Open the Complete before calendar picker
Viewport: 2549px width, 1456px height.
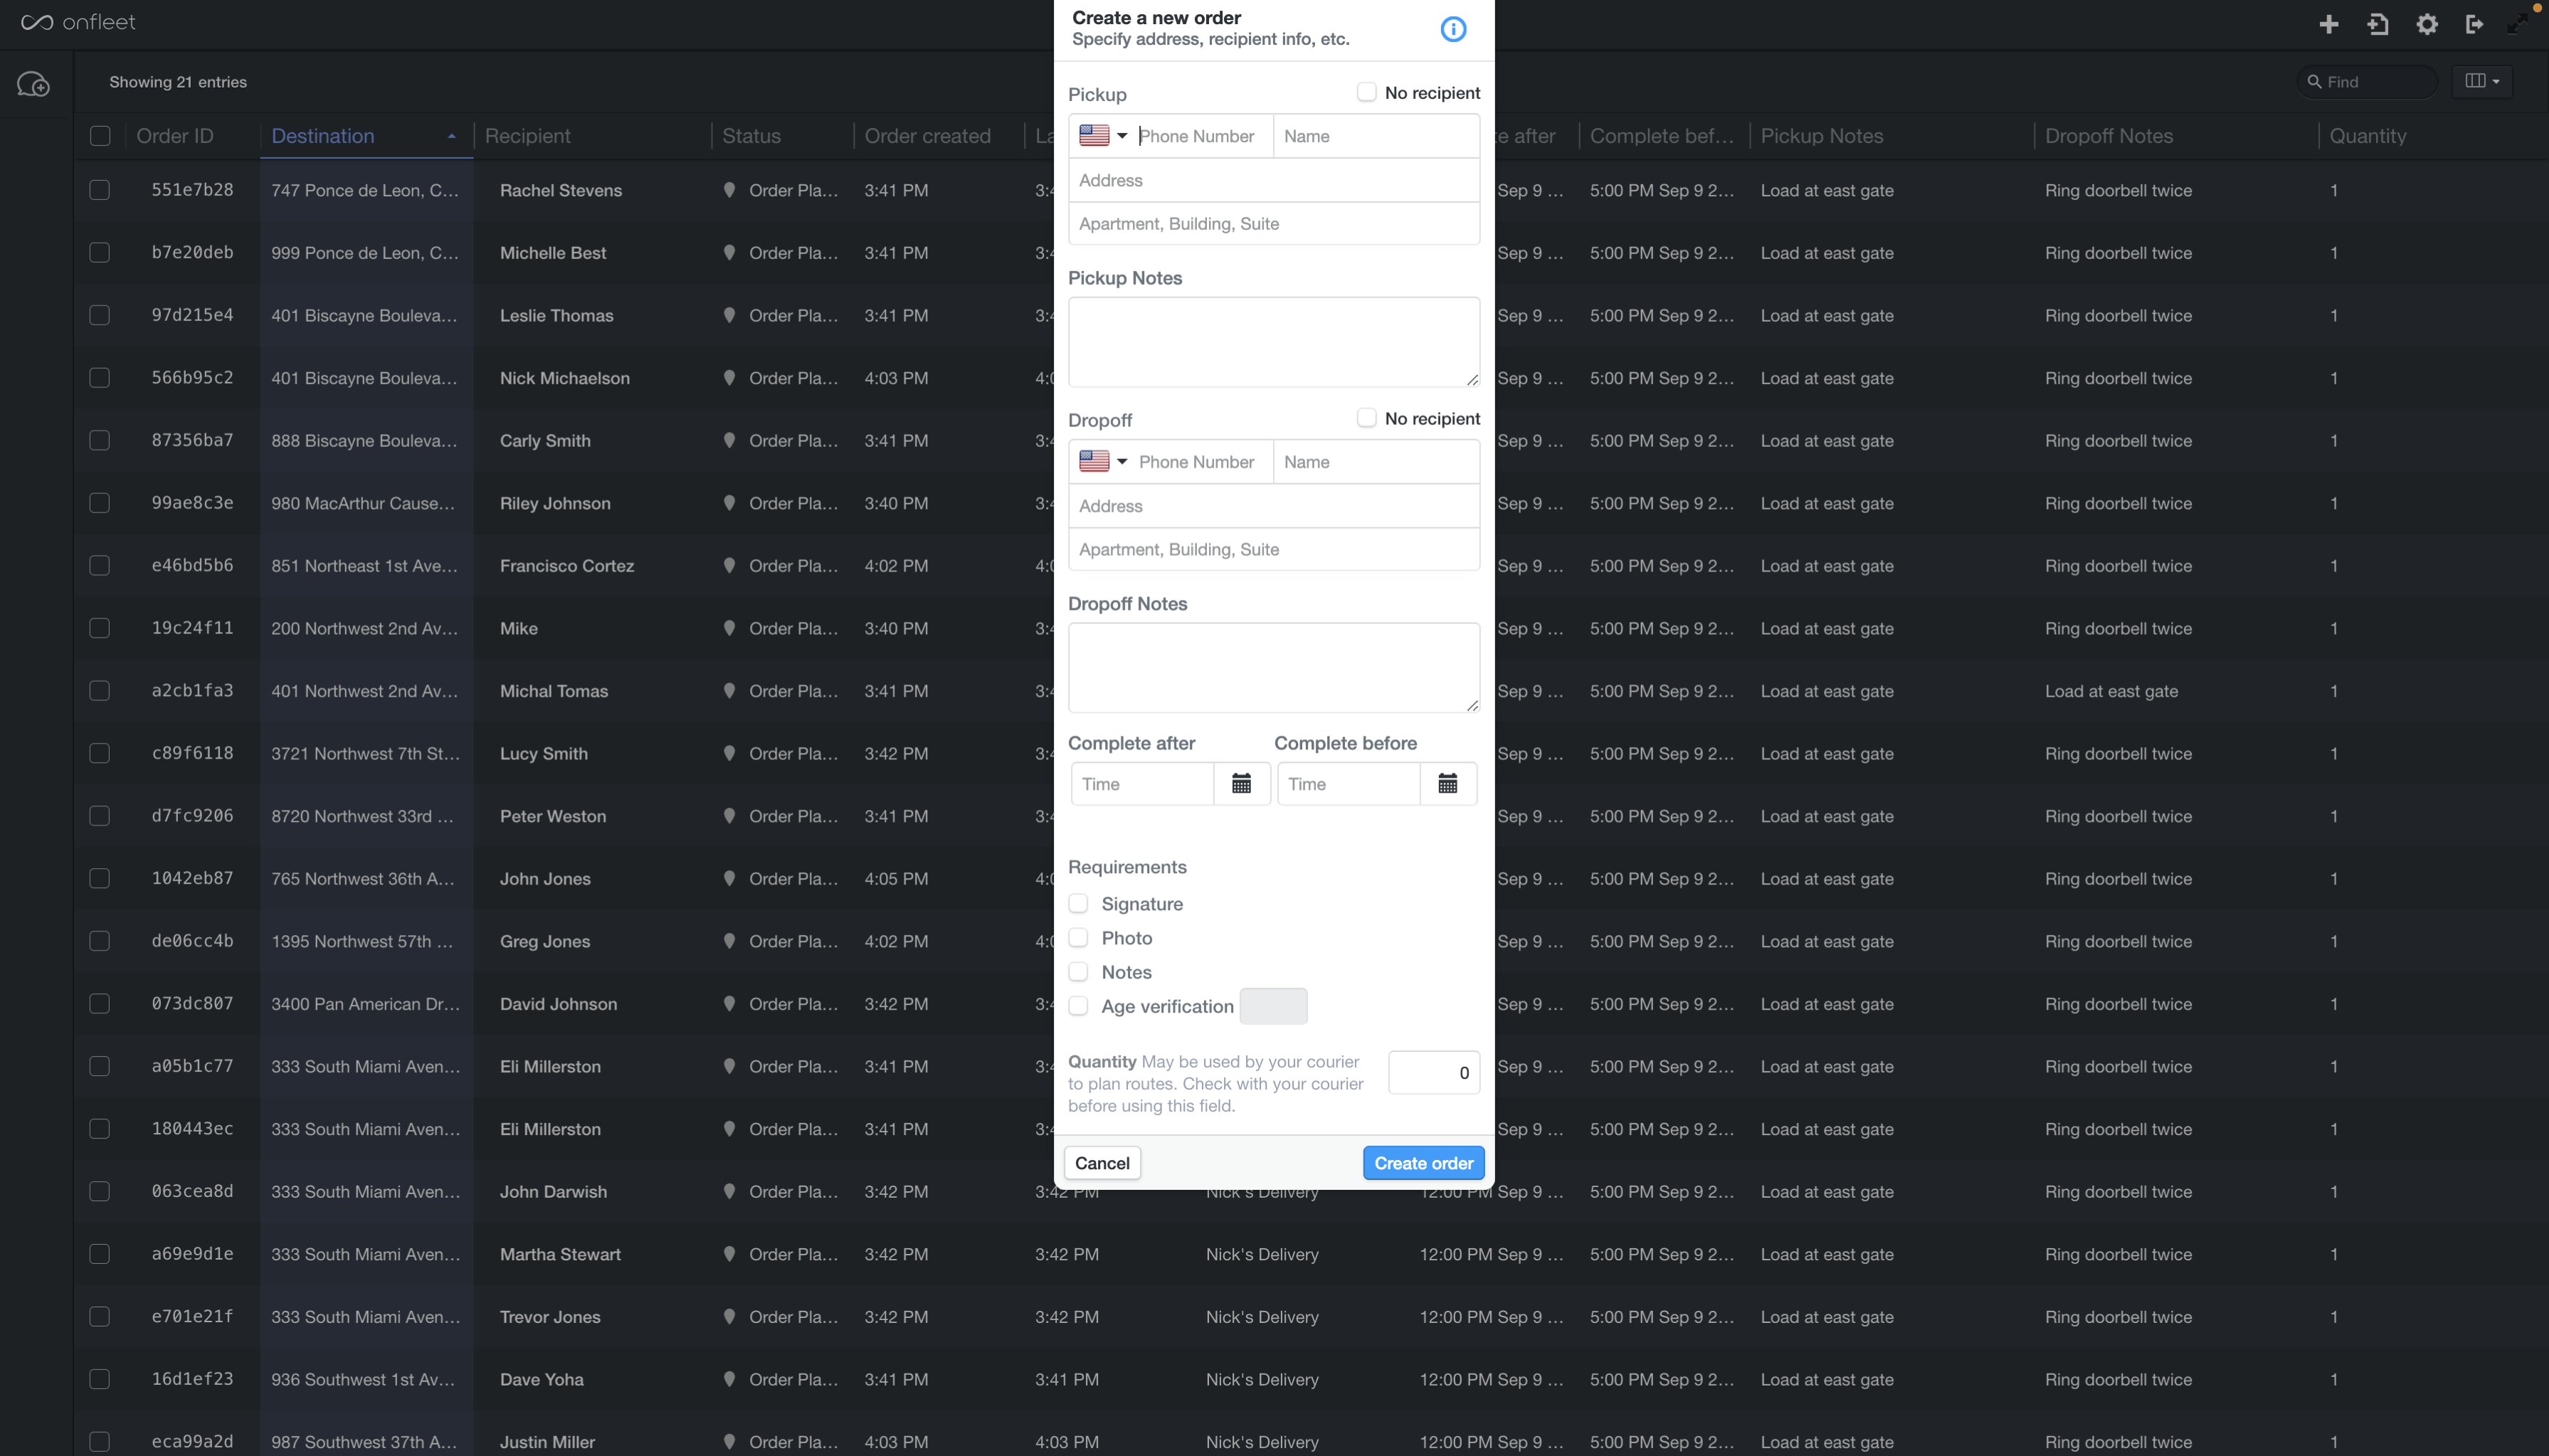[1447, 784]
